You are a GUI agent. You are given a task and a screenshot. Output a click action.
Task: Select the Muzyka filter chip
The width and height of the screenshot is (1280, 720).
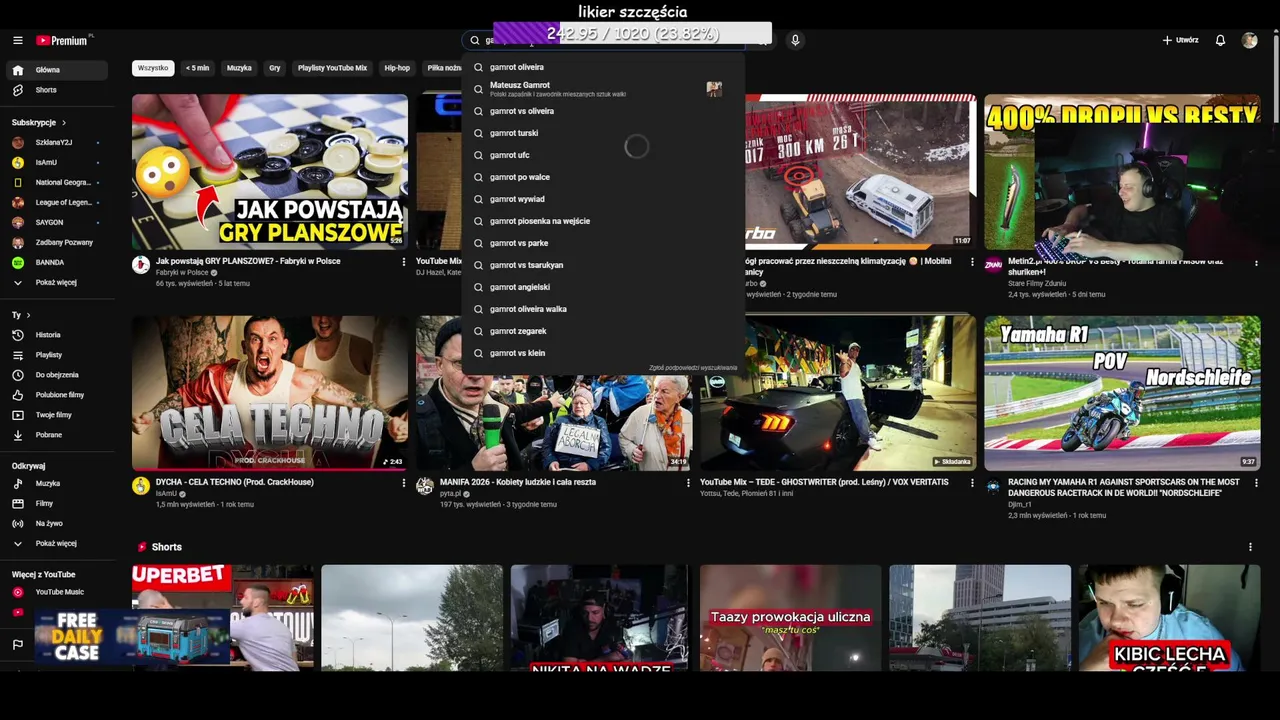click(239, 68)
